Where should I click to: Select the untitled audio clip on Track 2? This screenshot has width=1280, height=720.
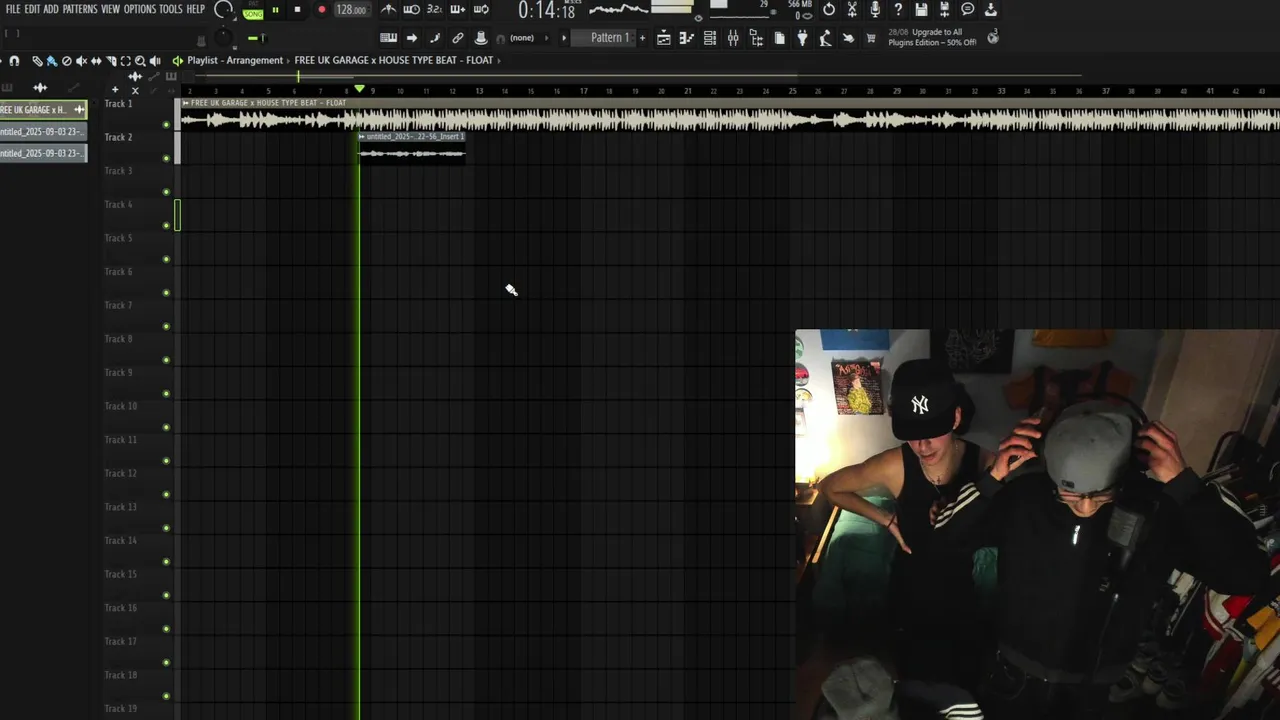[x=412, y=148]
